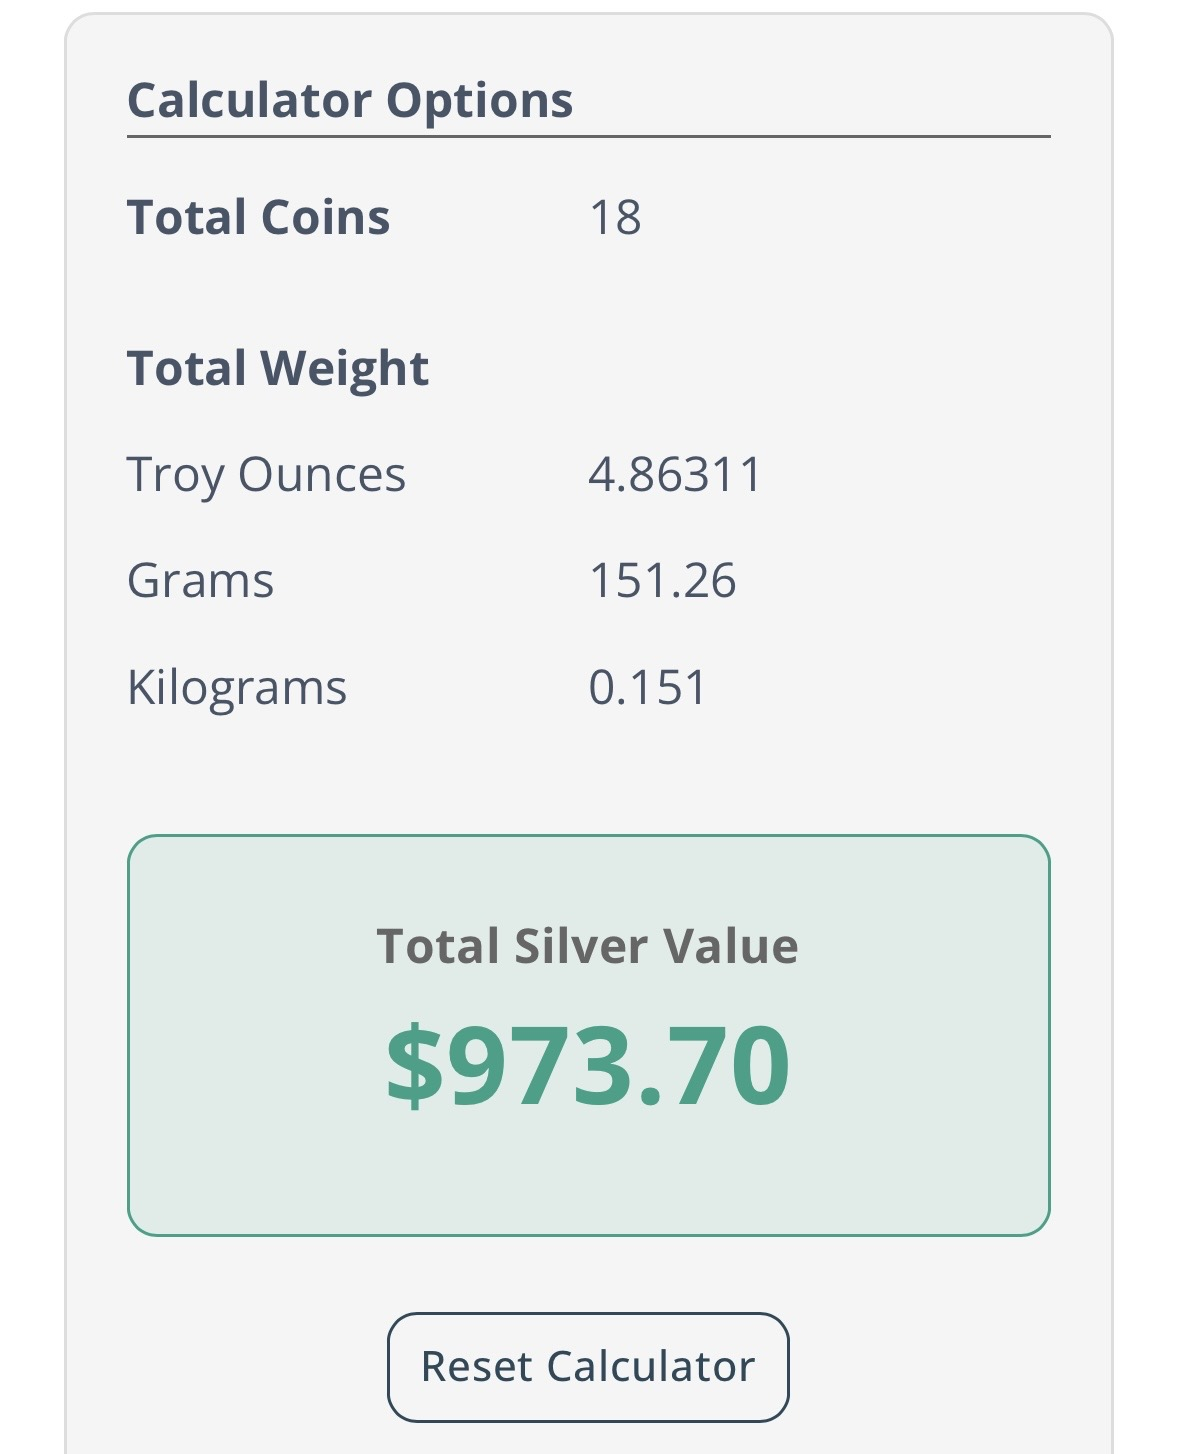This screenshot has width=1178, height=1454.
Task: Click the Calculator Options heading
Action: point(350,100)
